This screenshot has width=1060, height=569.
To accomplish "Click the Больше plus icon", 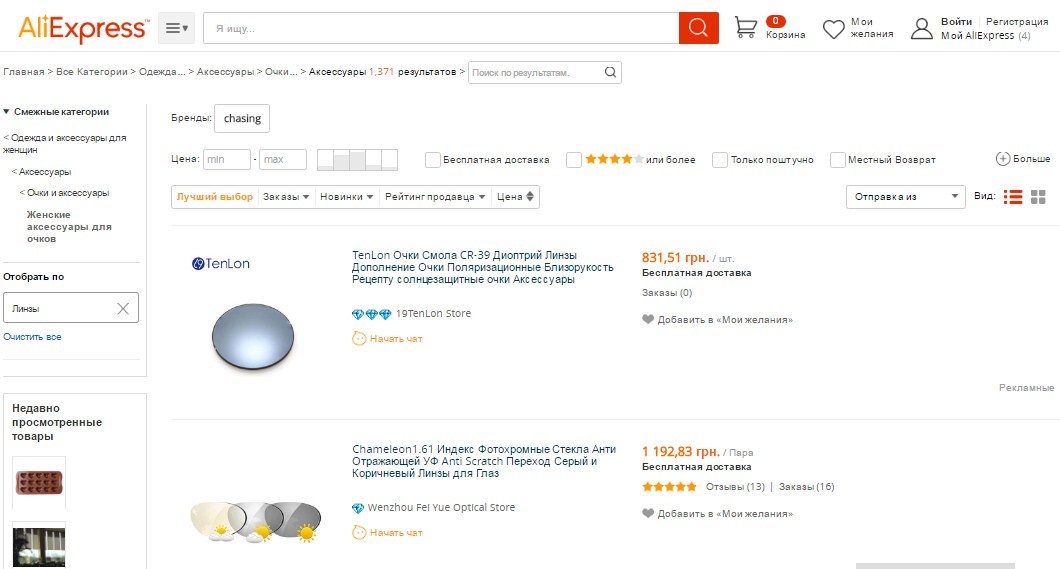I will pos(1003,159).
